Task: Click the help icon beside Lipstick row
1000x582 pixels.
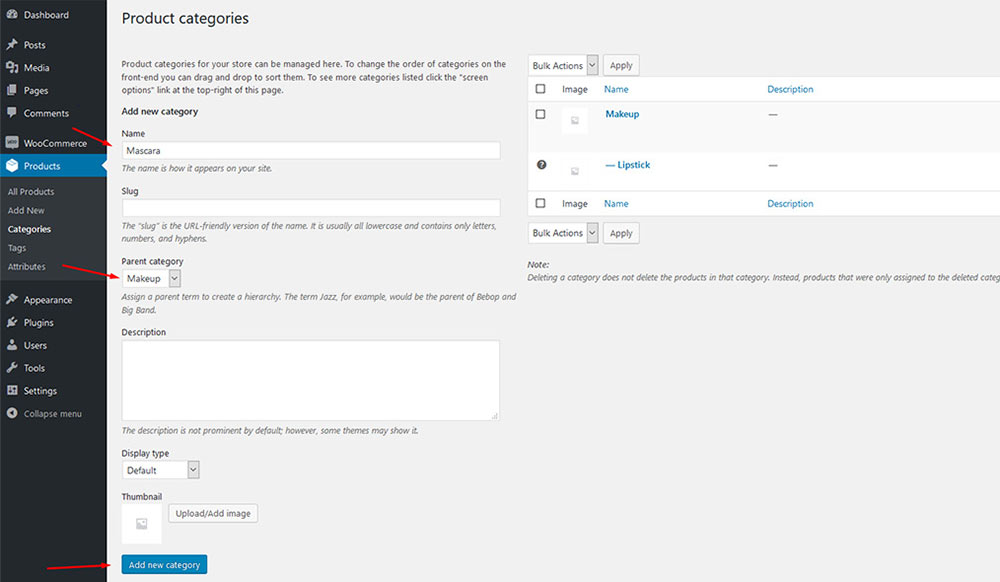Action: [541, 164]
